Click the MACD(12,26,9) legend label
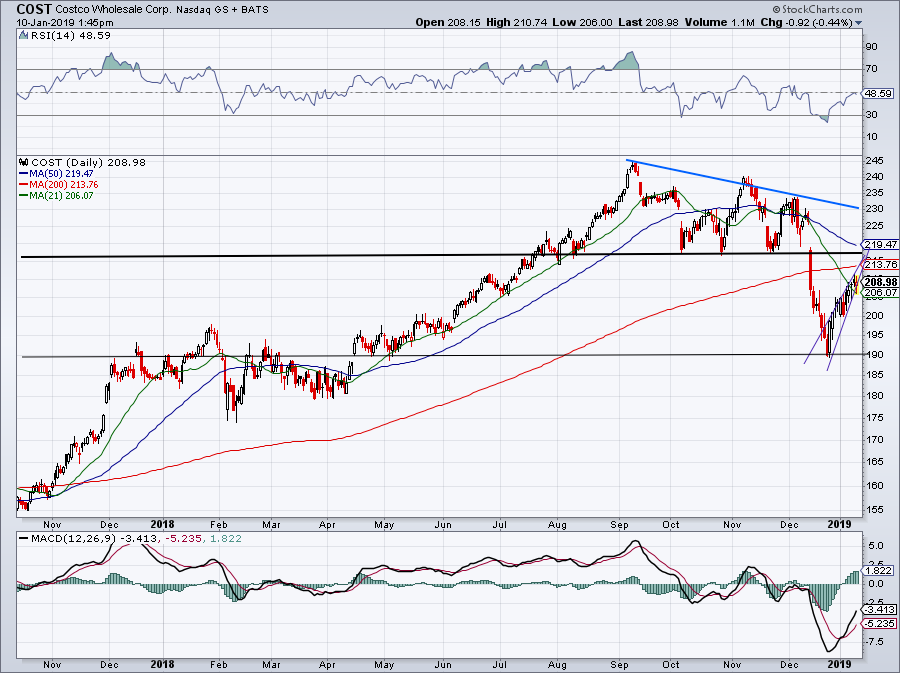900x673 pixels. click(x=73, y=538)
